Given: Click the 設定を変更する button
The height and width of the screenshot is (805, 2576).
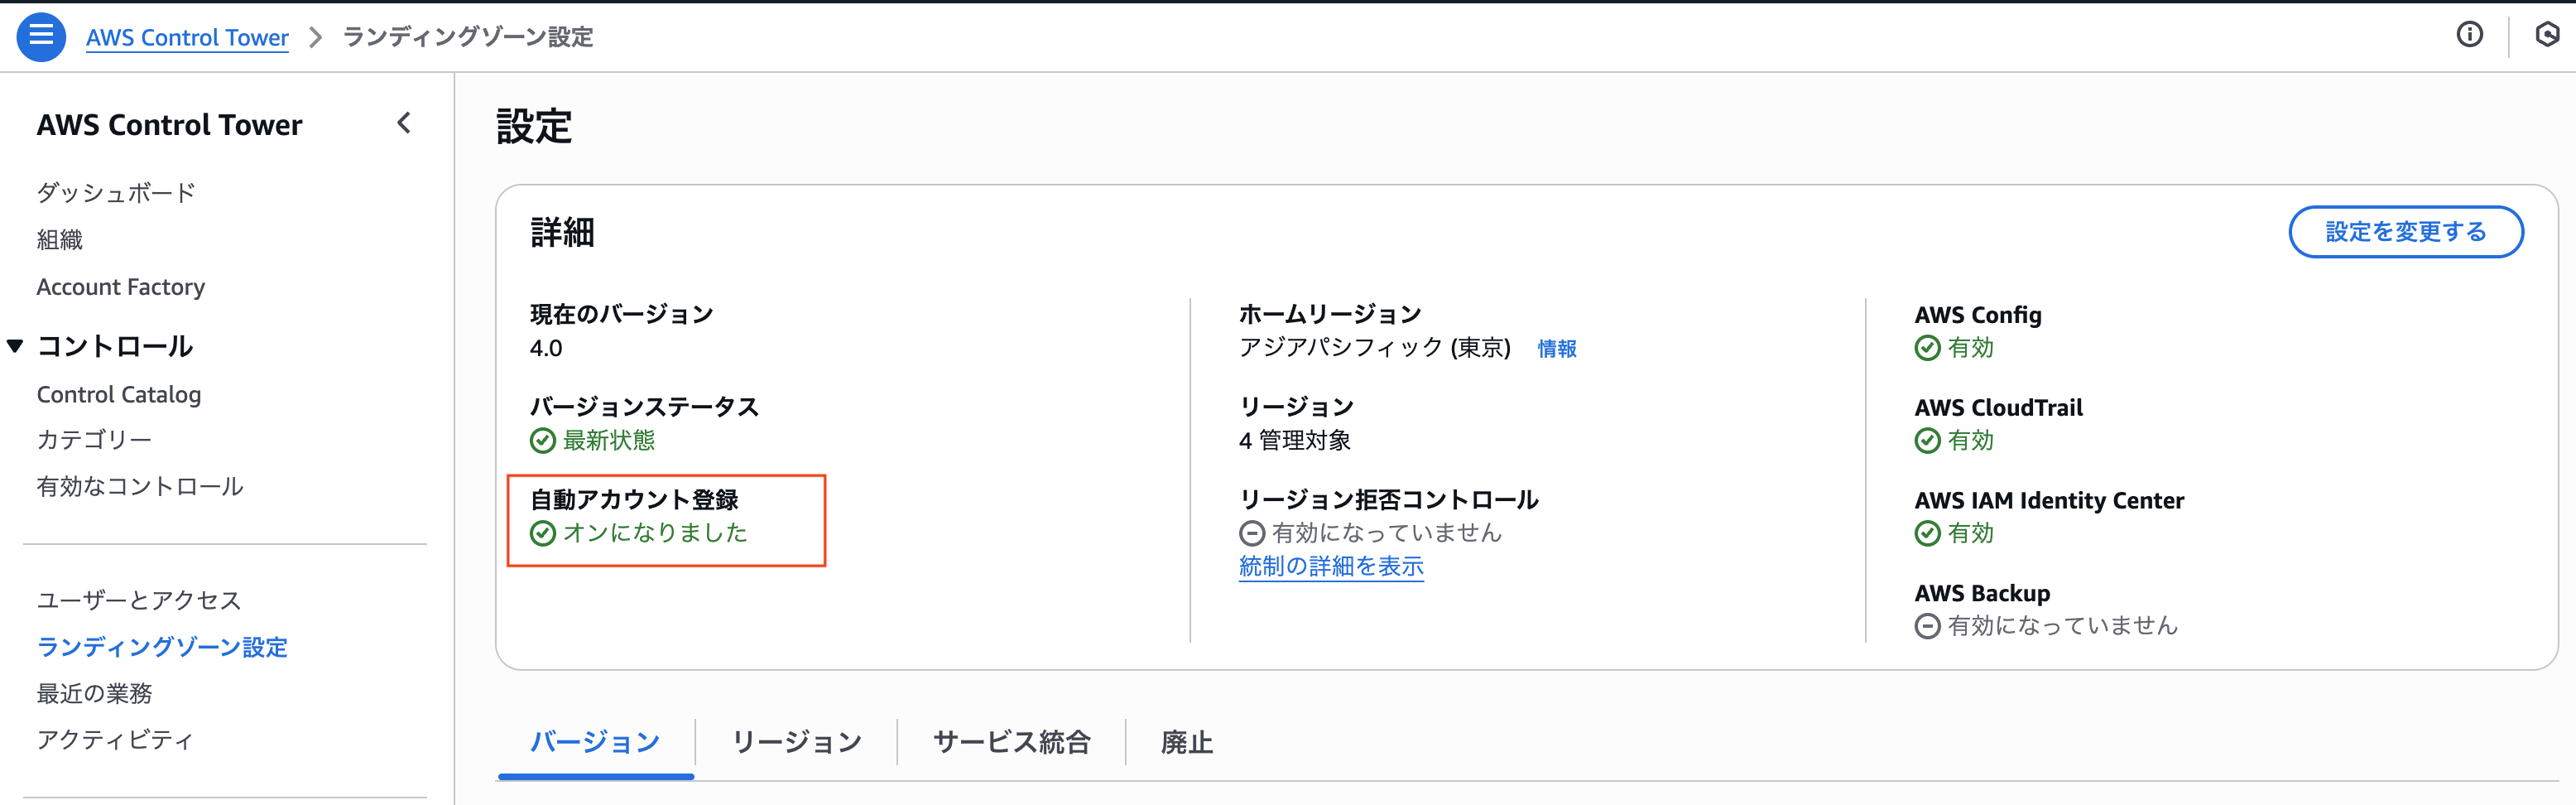Looking at the screenshot, I should coord(2406,231).
